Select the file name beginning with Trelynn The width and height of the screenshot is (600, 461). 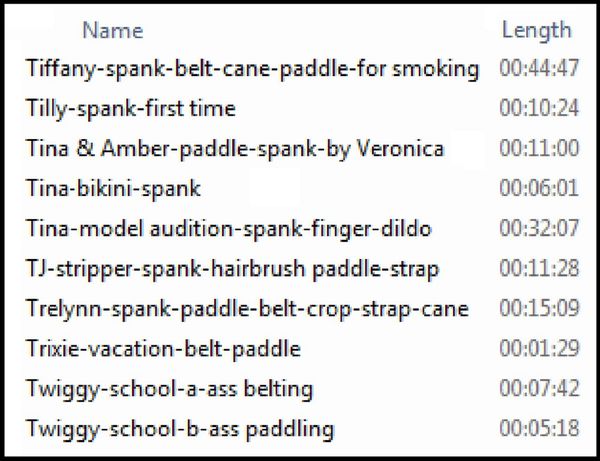[x=247, y=309]
